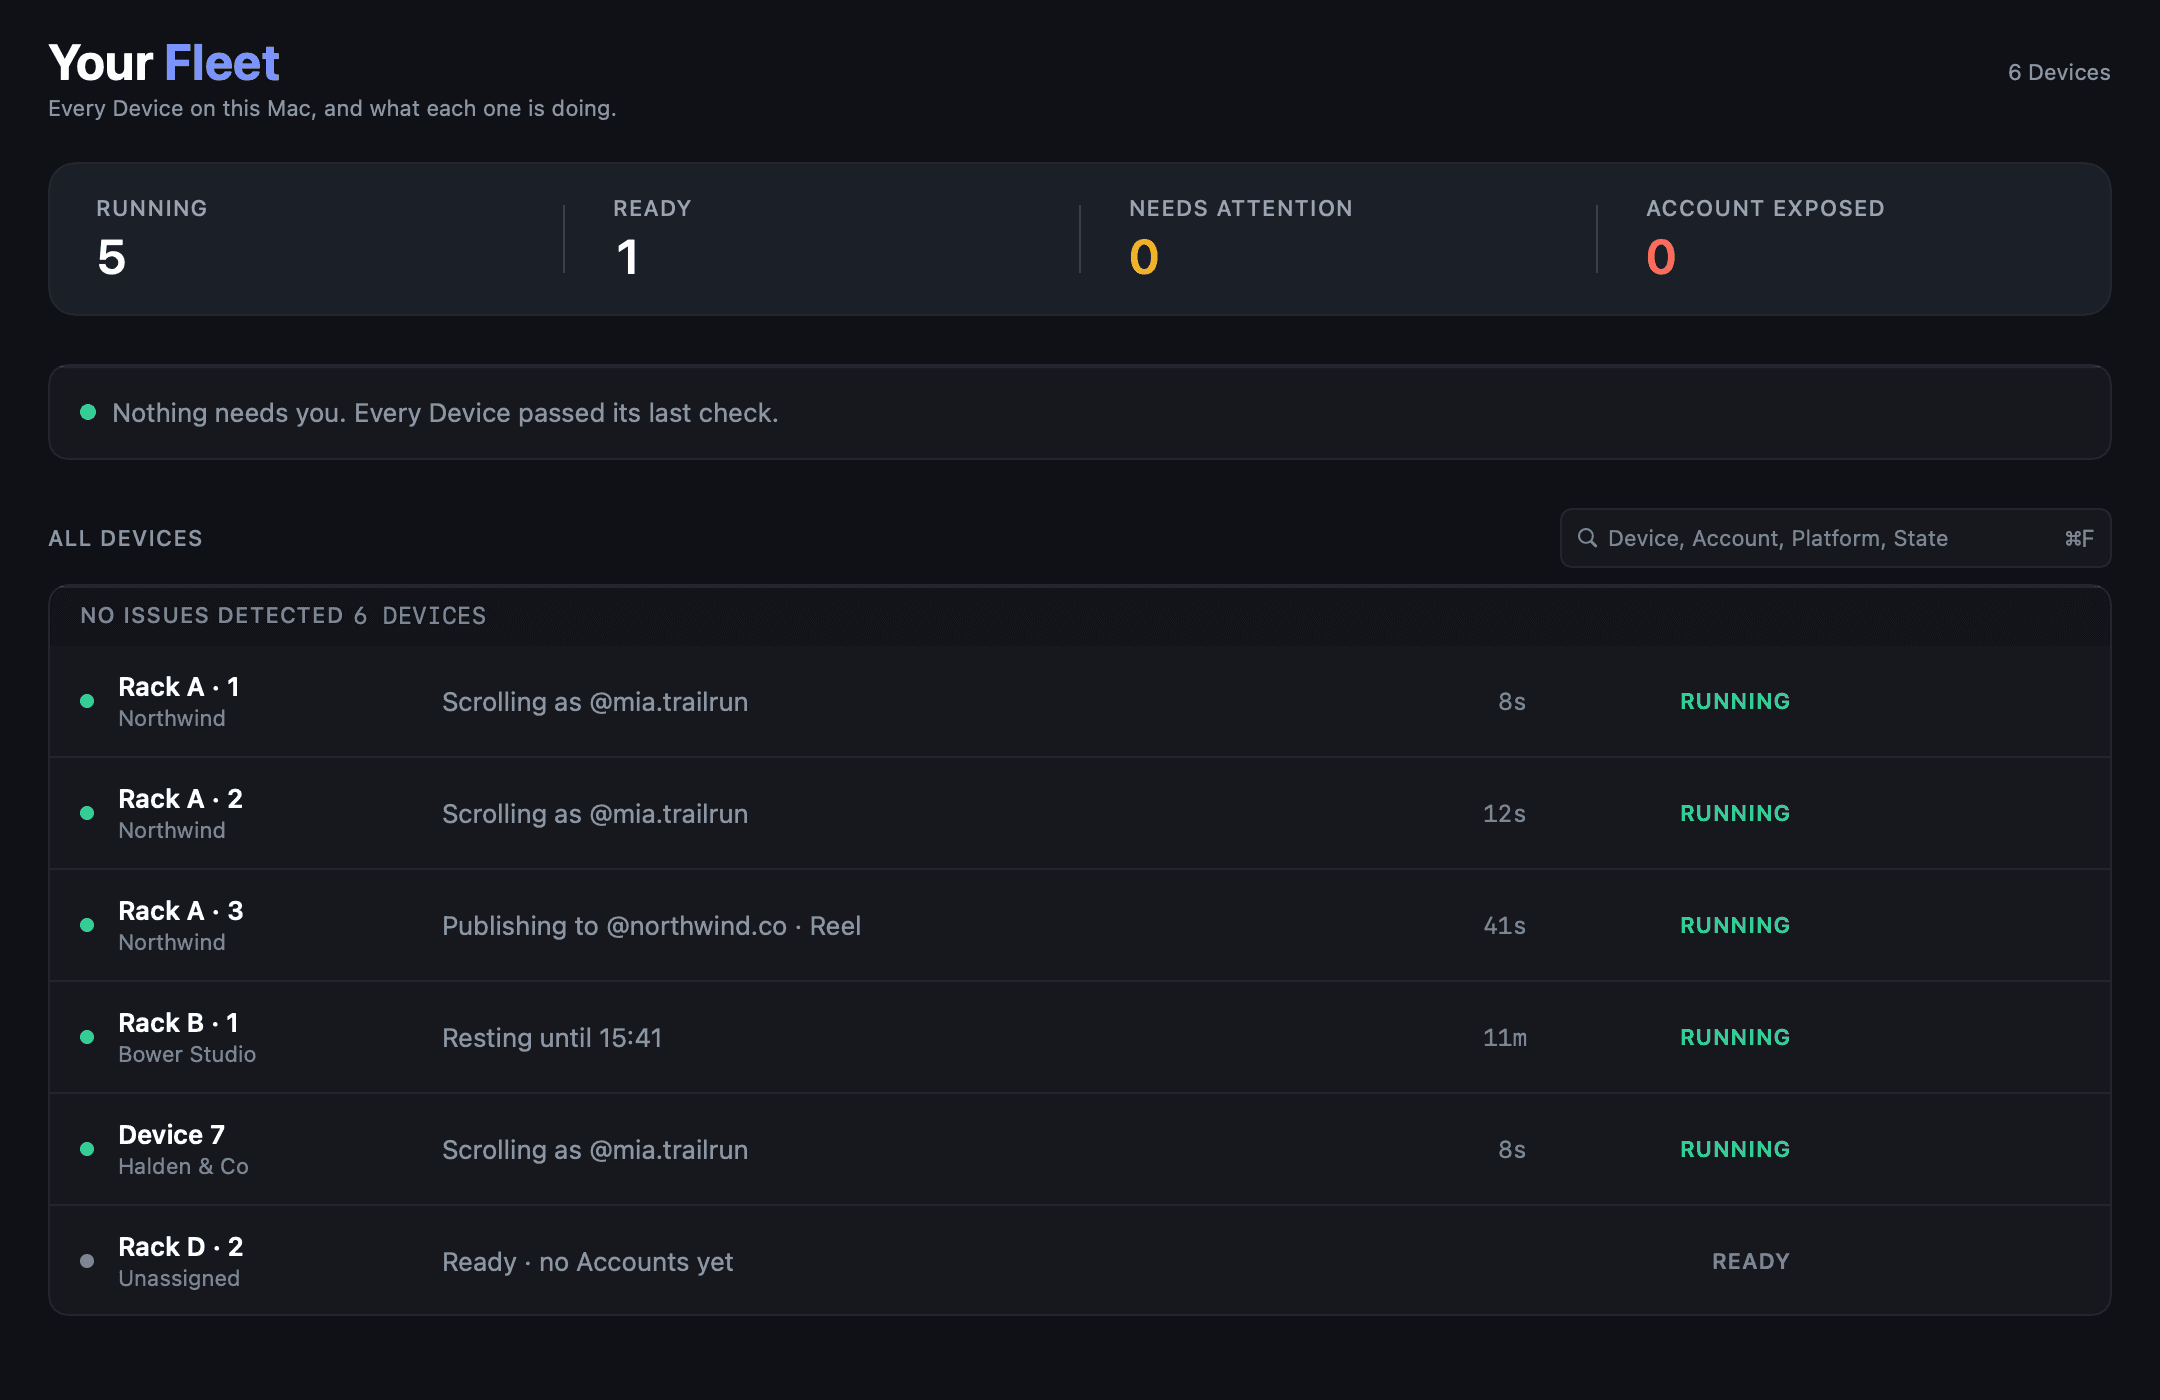The image size is (2160, 1400).
Task: Open the Rack A · 1 device name
Action: coord(179,687)
